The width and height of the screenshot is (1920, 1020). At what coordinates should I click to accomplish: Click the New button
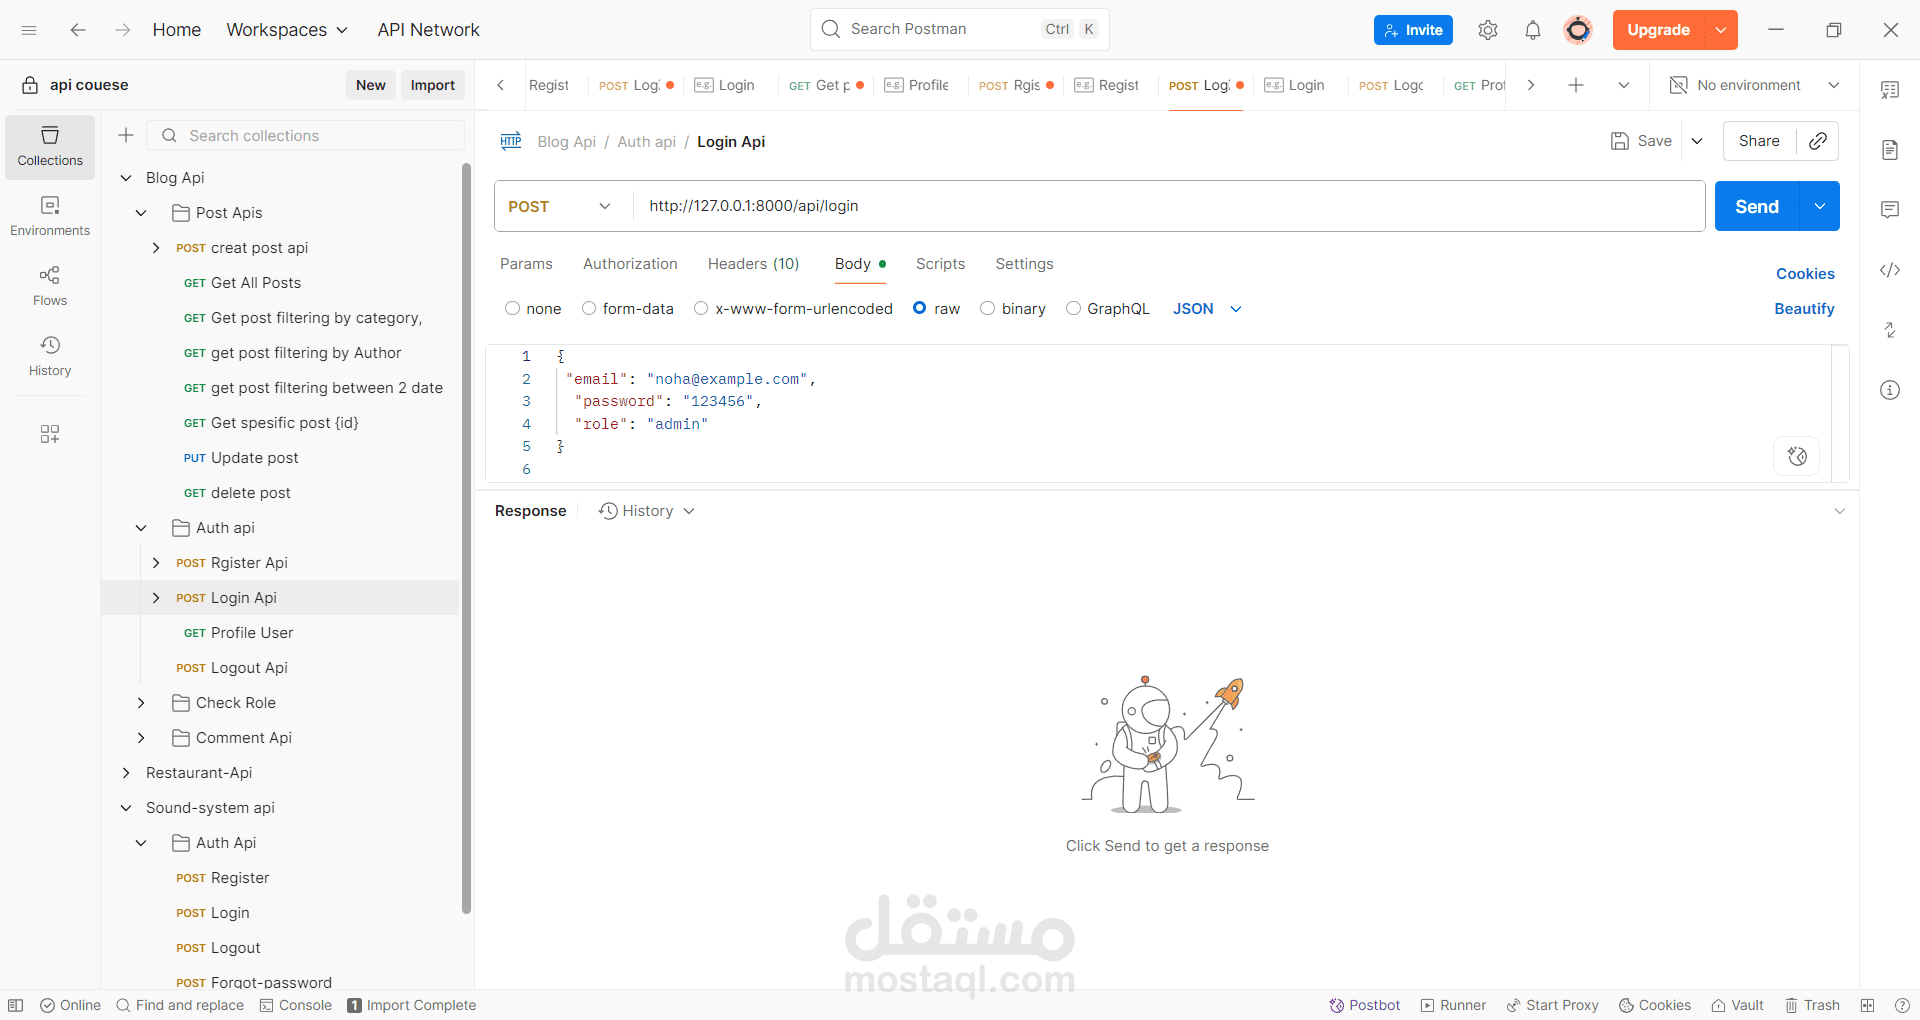[370, 85]
